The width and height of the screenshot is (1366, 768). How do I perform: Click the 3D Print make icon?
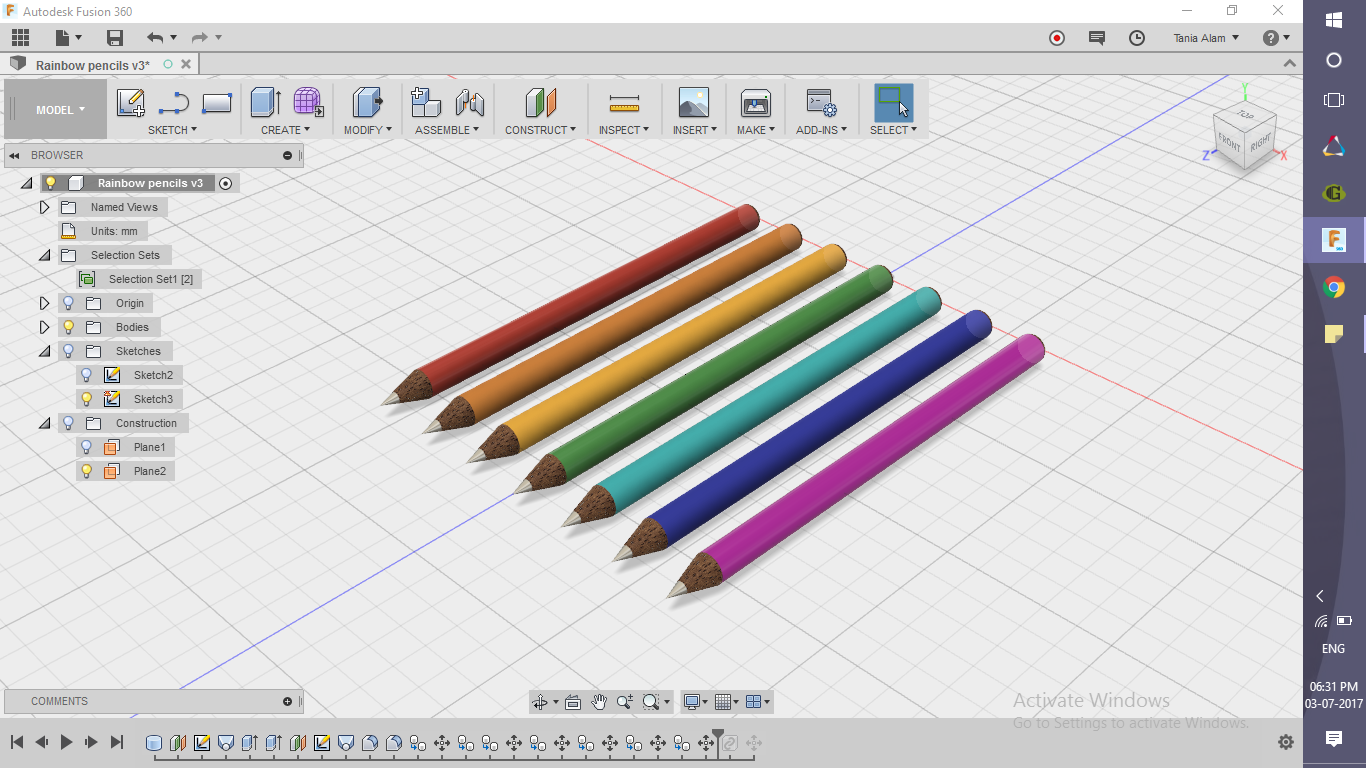(756, 103)
